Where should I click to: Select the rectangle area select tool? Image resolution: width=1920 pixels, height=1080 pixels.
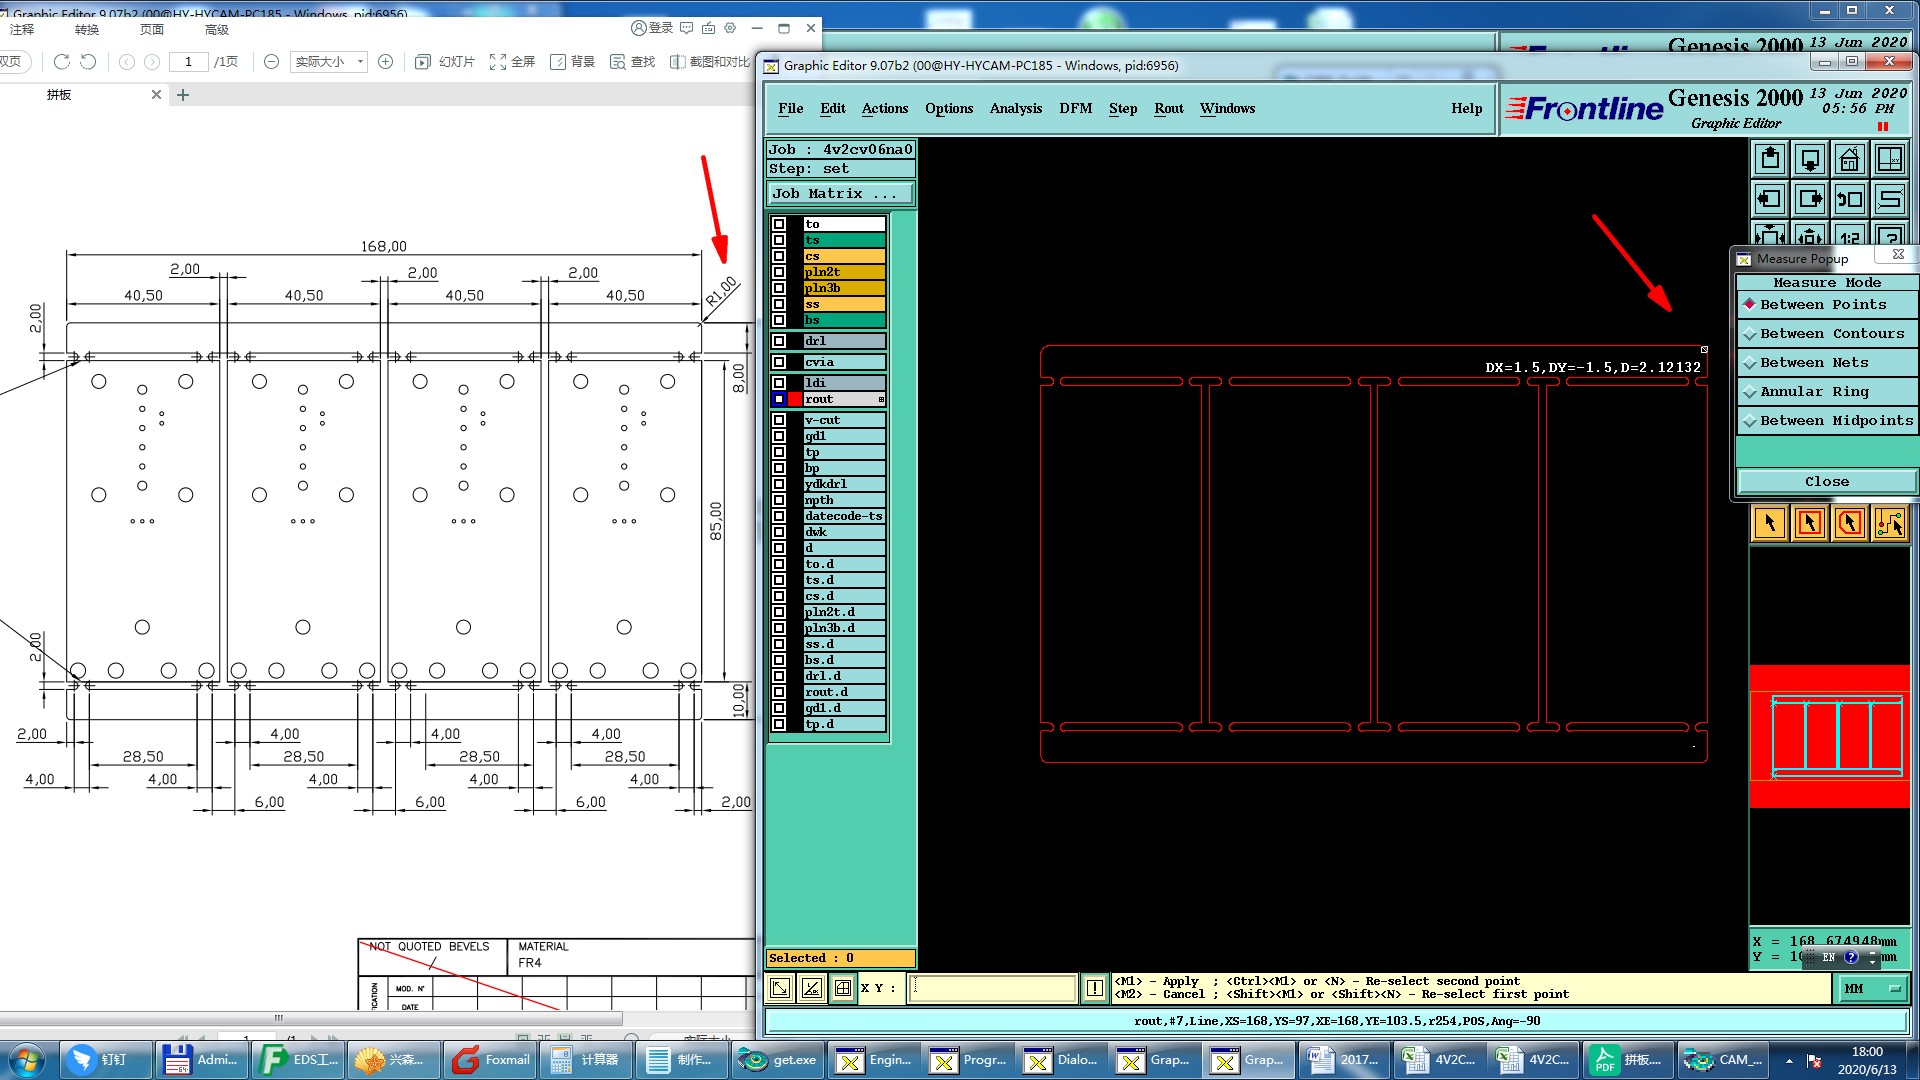1810,523
